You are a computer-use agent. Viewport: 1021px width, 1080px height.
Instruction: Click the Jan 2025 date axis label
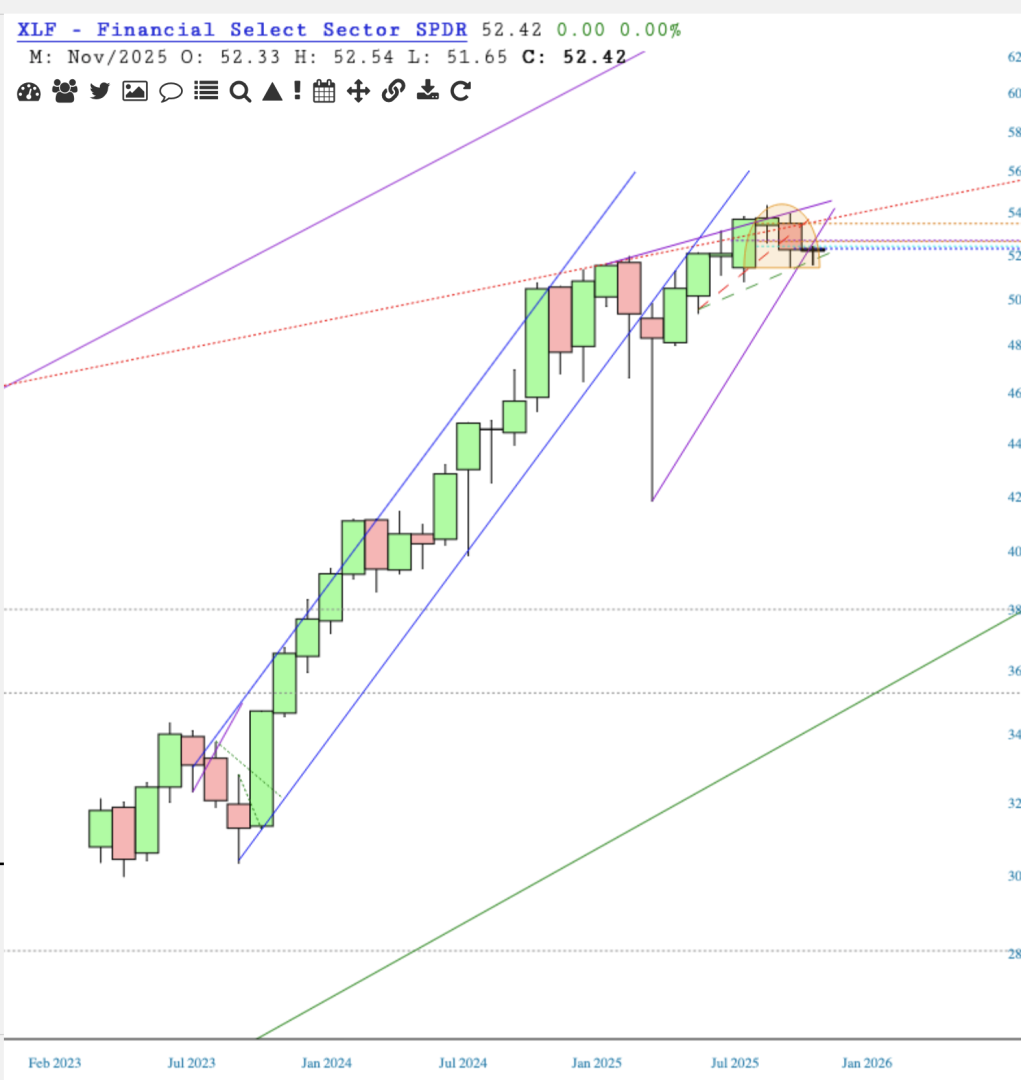click(597, 1063)
